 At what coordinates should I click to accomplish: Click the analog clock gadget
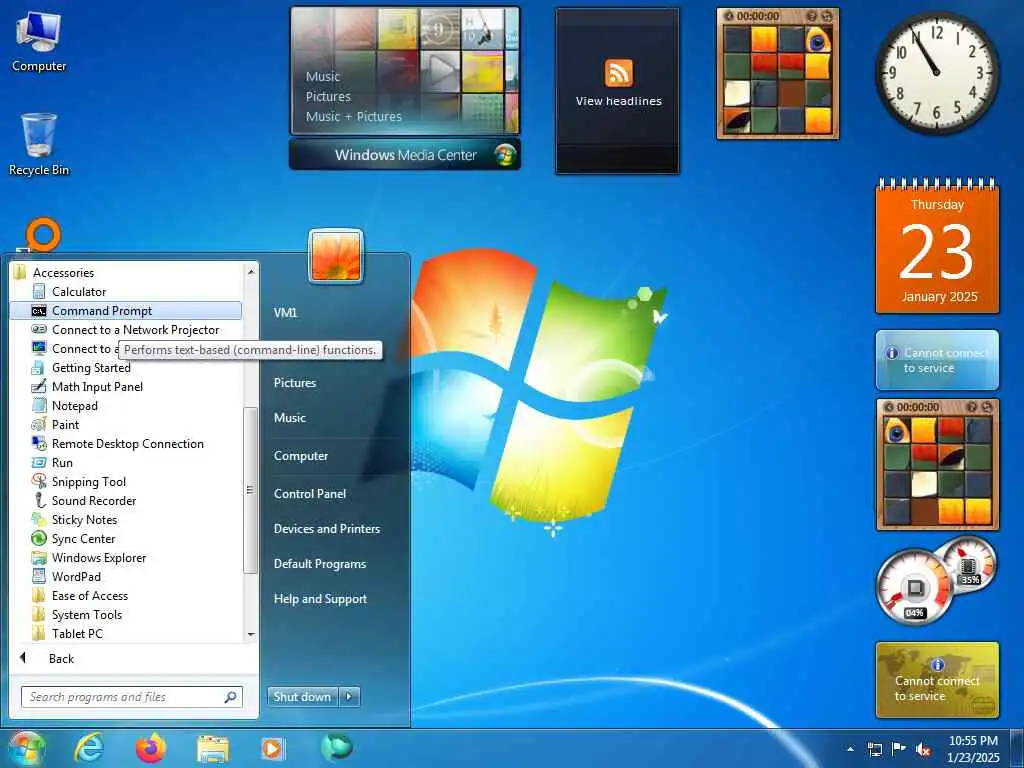tap(937, 72)
